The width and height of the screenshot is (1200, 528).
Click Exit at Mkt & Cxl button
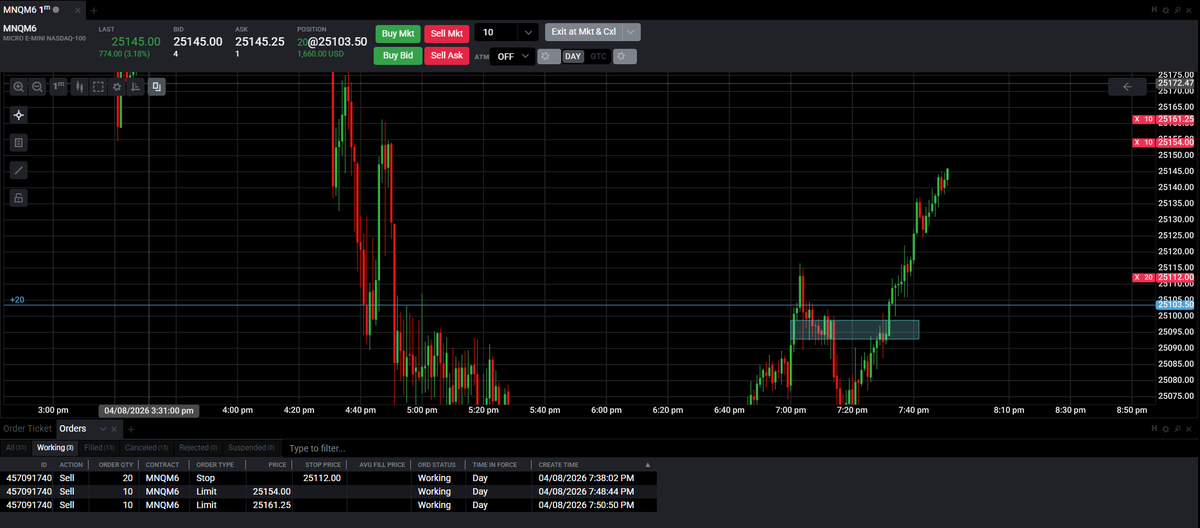pos(583,32)
